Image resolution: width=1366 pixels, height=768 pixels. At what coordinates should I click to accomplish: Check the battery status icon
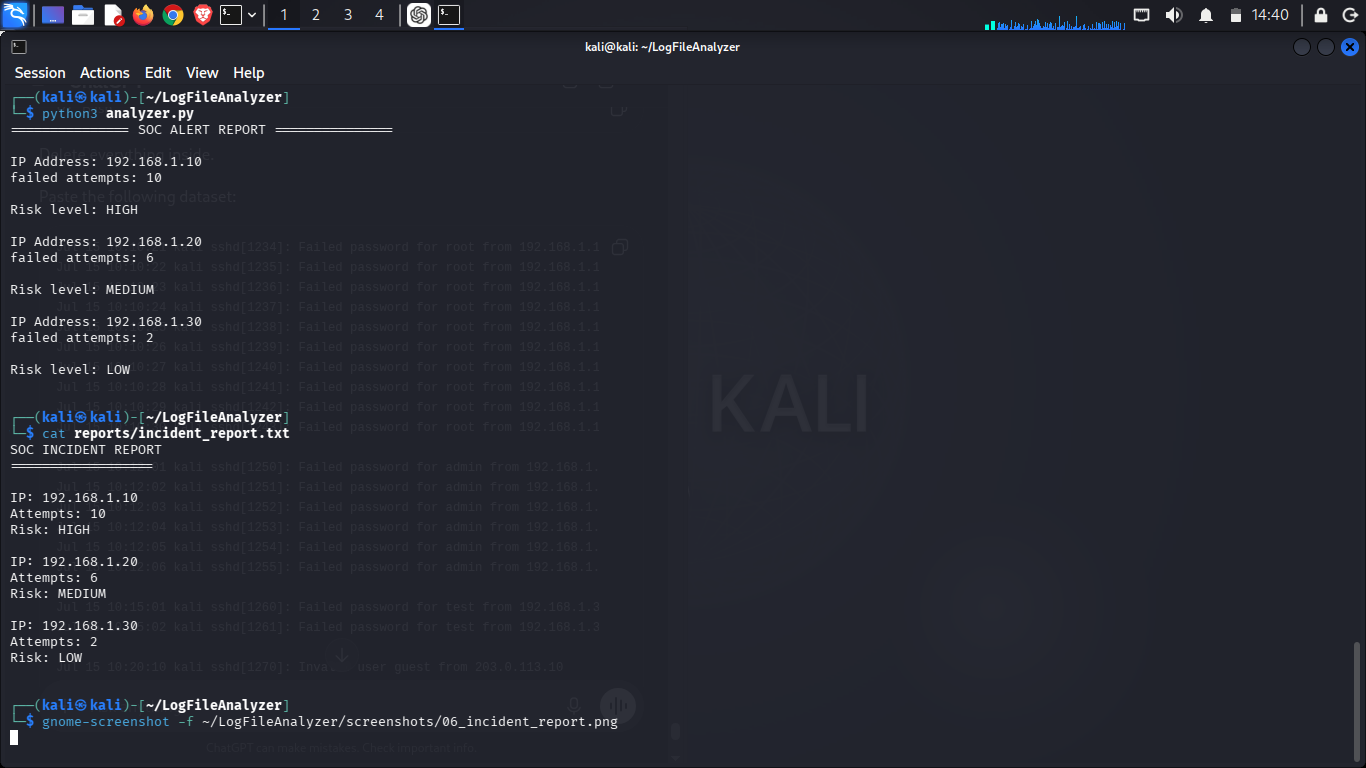pyautogui.click(x=1236, y=15)
